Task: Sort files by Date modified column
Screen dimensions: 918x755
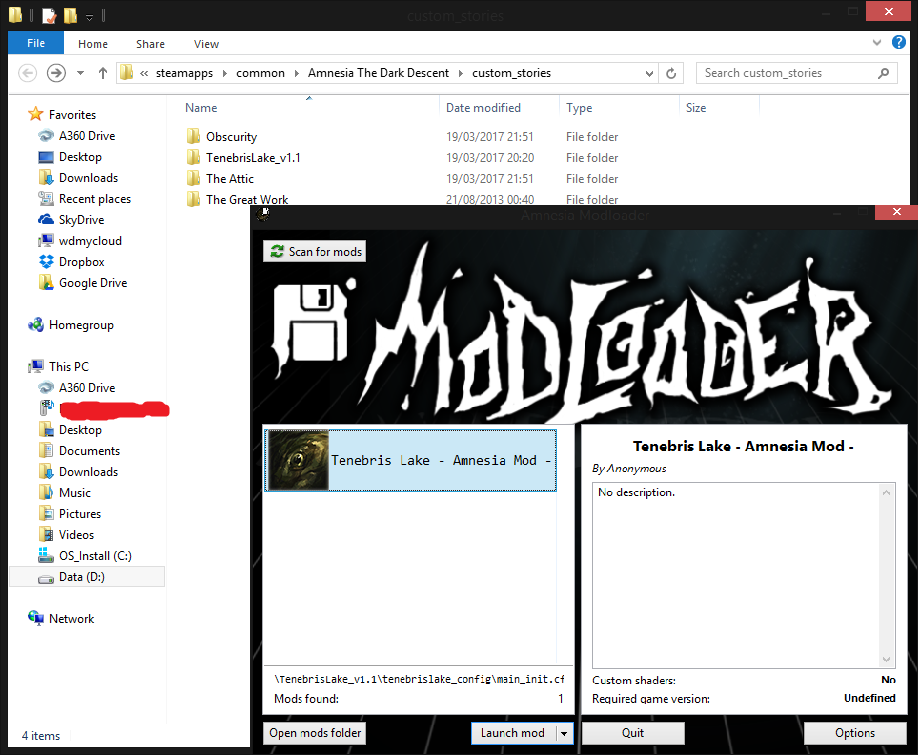Action: pos(483,108)
